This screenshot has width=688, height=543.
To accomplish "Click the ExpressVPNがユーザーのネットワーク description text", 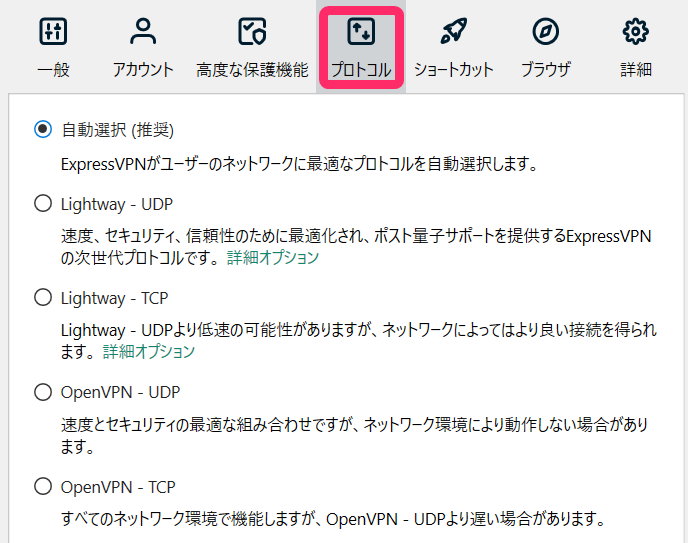I will tap(299, 164).
